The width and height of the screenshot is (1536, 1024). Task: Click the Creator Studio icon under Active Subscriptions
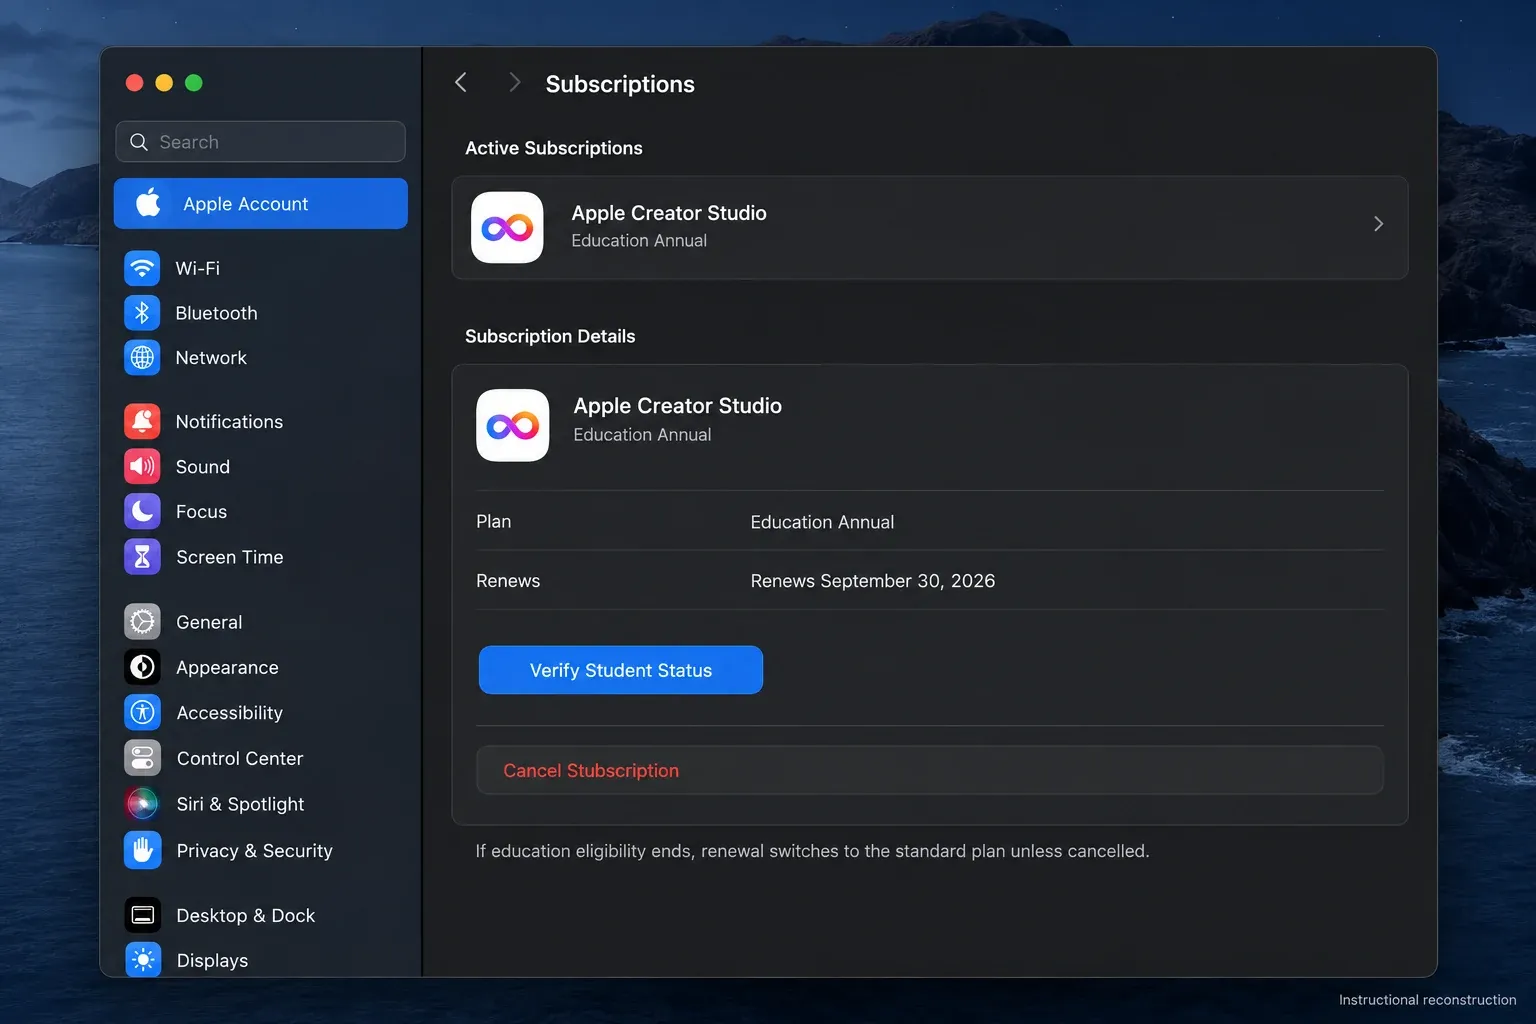coord(507,228)
